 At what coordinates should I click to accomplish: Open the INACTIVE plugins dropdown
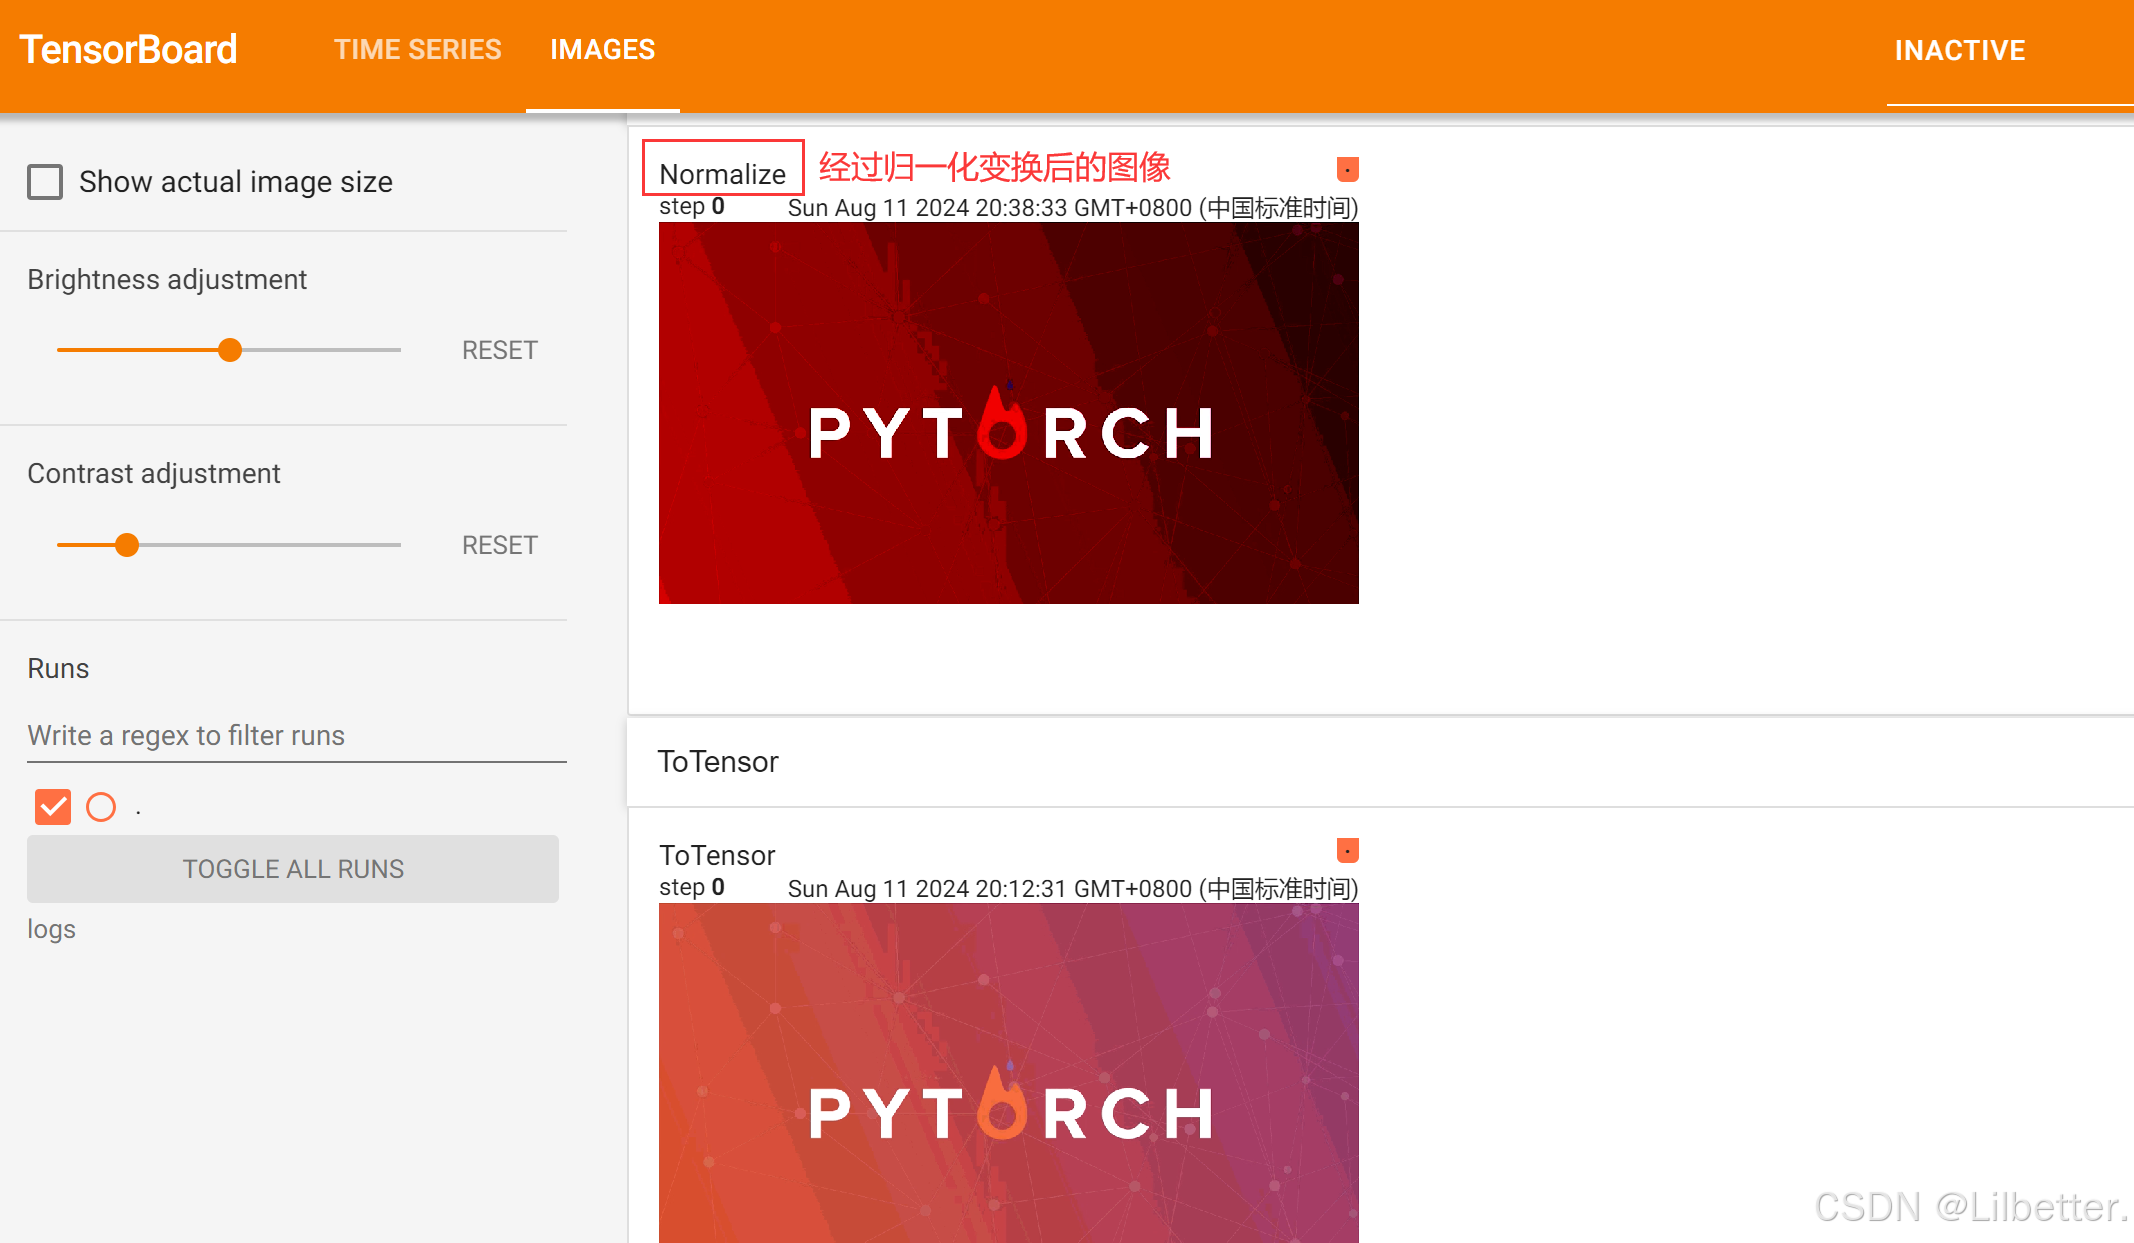pos(1959,51)
